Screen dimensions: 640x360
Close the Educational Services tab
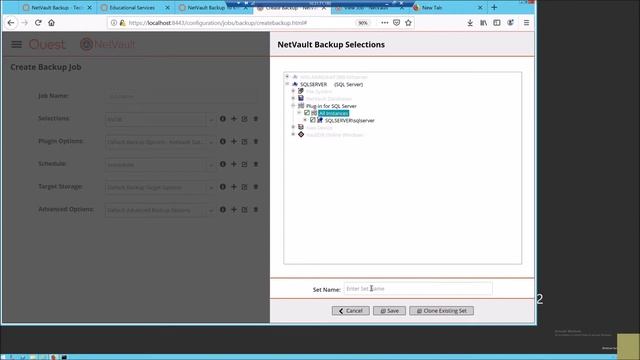[167, 7]
